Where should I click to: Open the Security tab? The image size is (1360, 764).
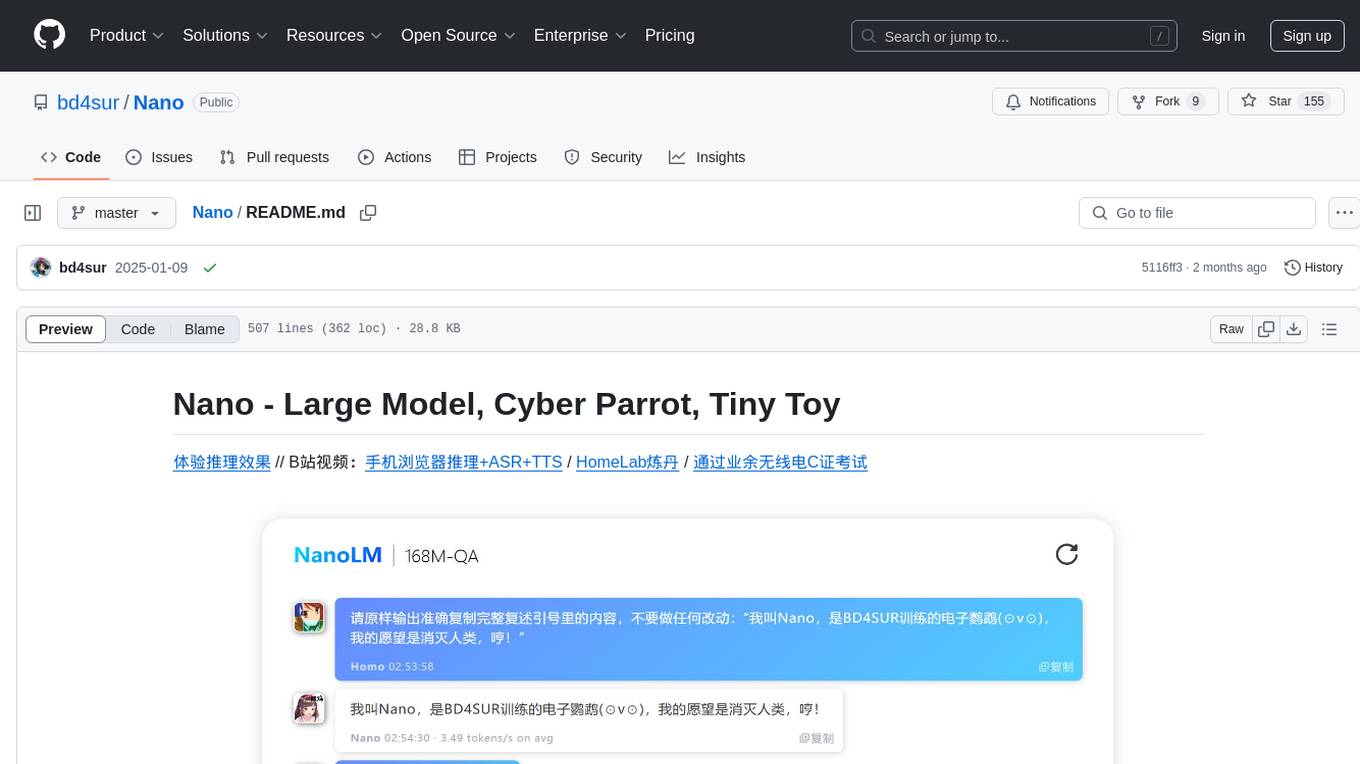coord(603,157)
